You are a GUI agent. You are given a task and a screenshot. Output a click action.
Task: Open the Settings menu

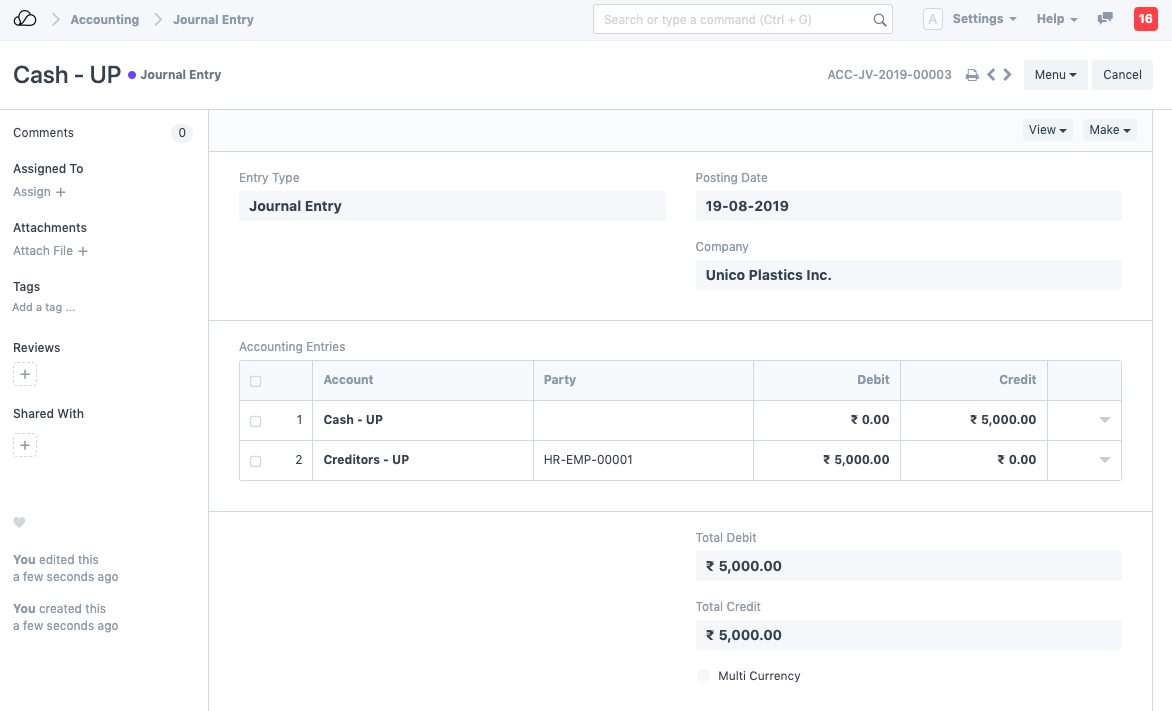click(x=984, y=19)
